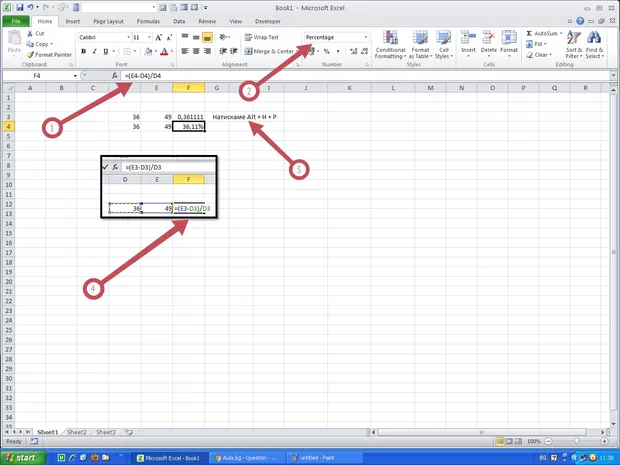Viewport: 620px width, 465px height.
Task: Click the zoom in plus button
Action: [604, 441]
